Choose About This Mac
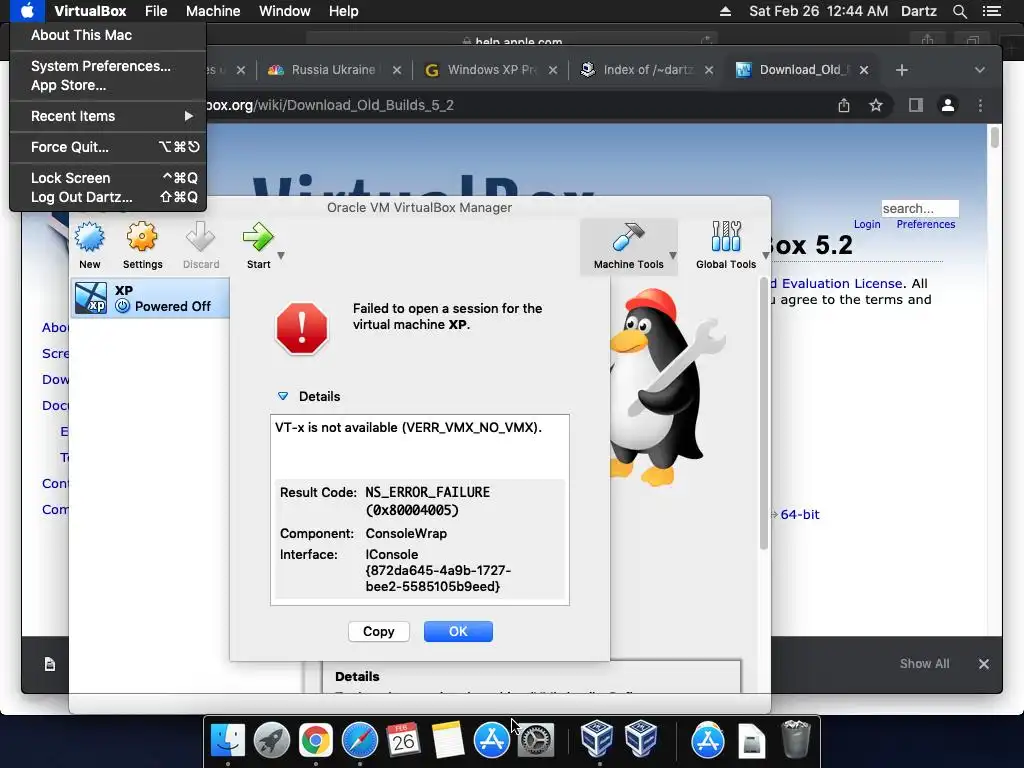Image resolution: width=1024 pixels, height=768 pixels. [x=108, y=35]
